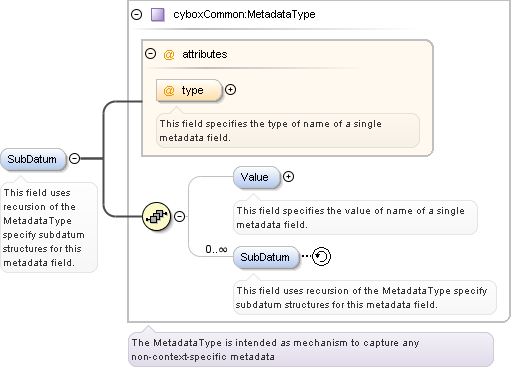This screenshot has width=512, height=370.
Task: Select the nested SubDatum element node
Action: click(266, 257)
